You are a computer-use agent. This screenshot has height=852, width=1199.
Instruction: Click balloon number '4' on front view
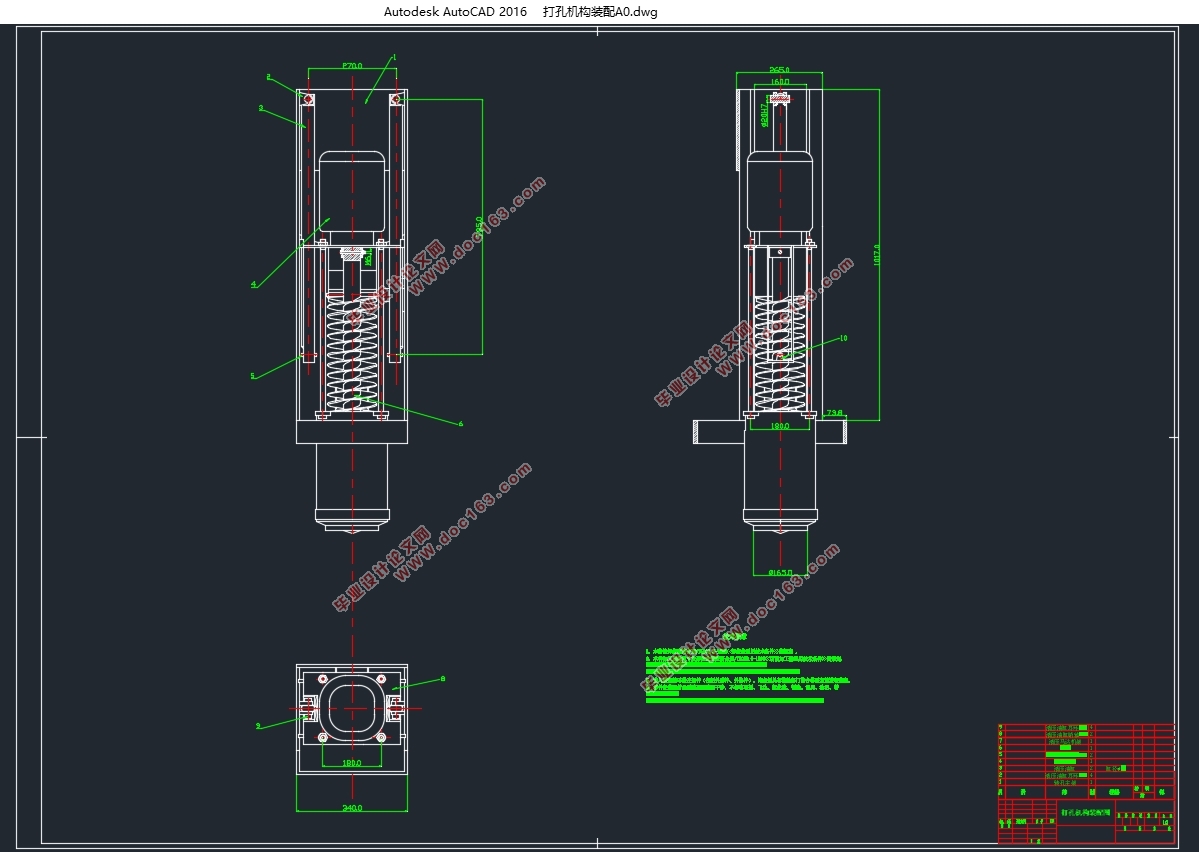(x=254, y=285)
